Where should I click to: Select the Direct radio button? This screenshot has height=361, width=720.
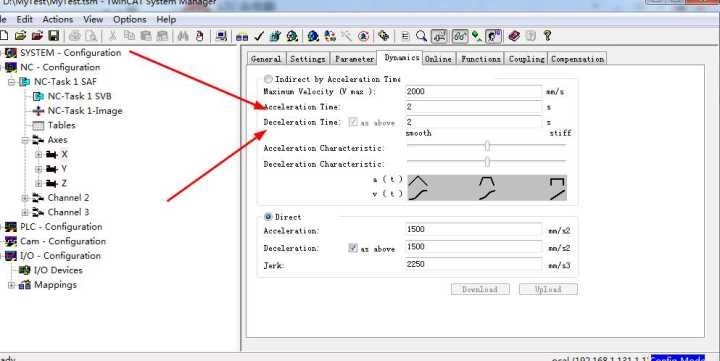point(268,217)
